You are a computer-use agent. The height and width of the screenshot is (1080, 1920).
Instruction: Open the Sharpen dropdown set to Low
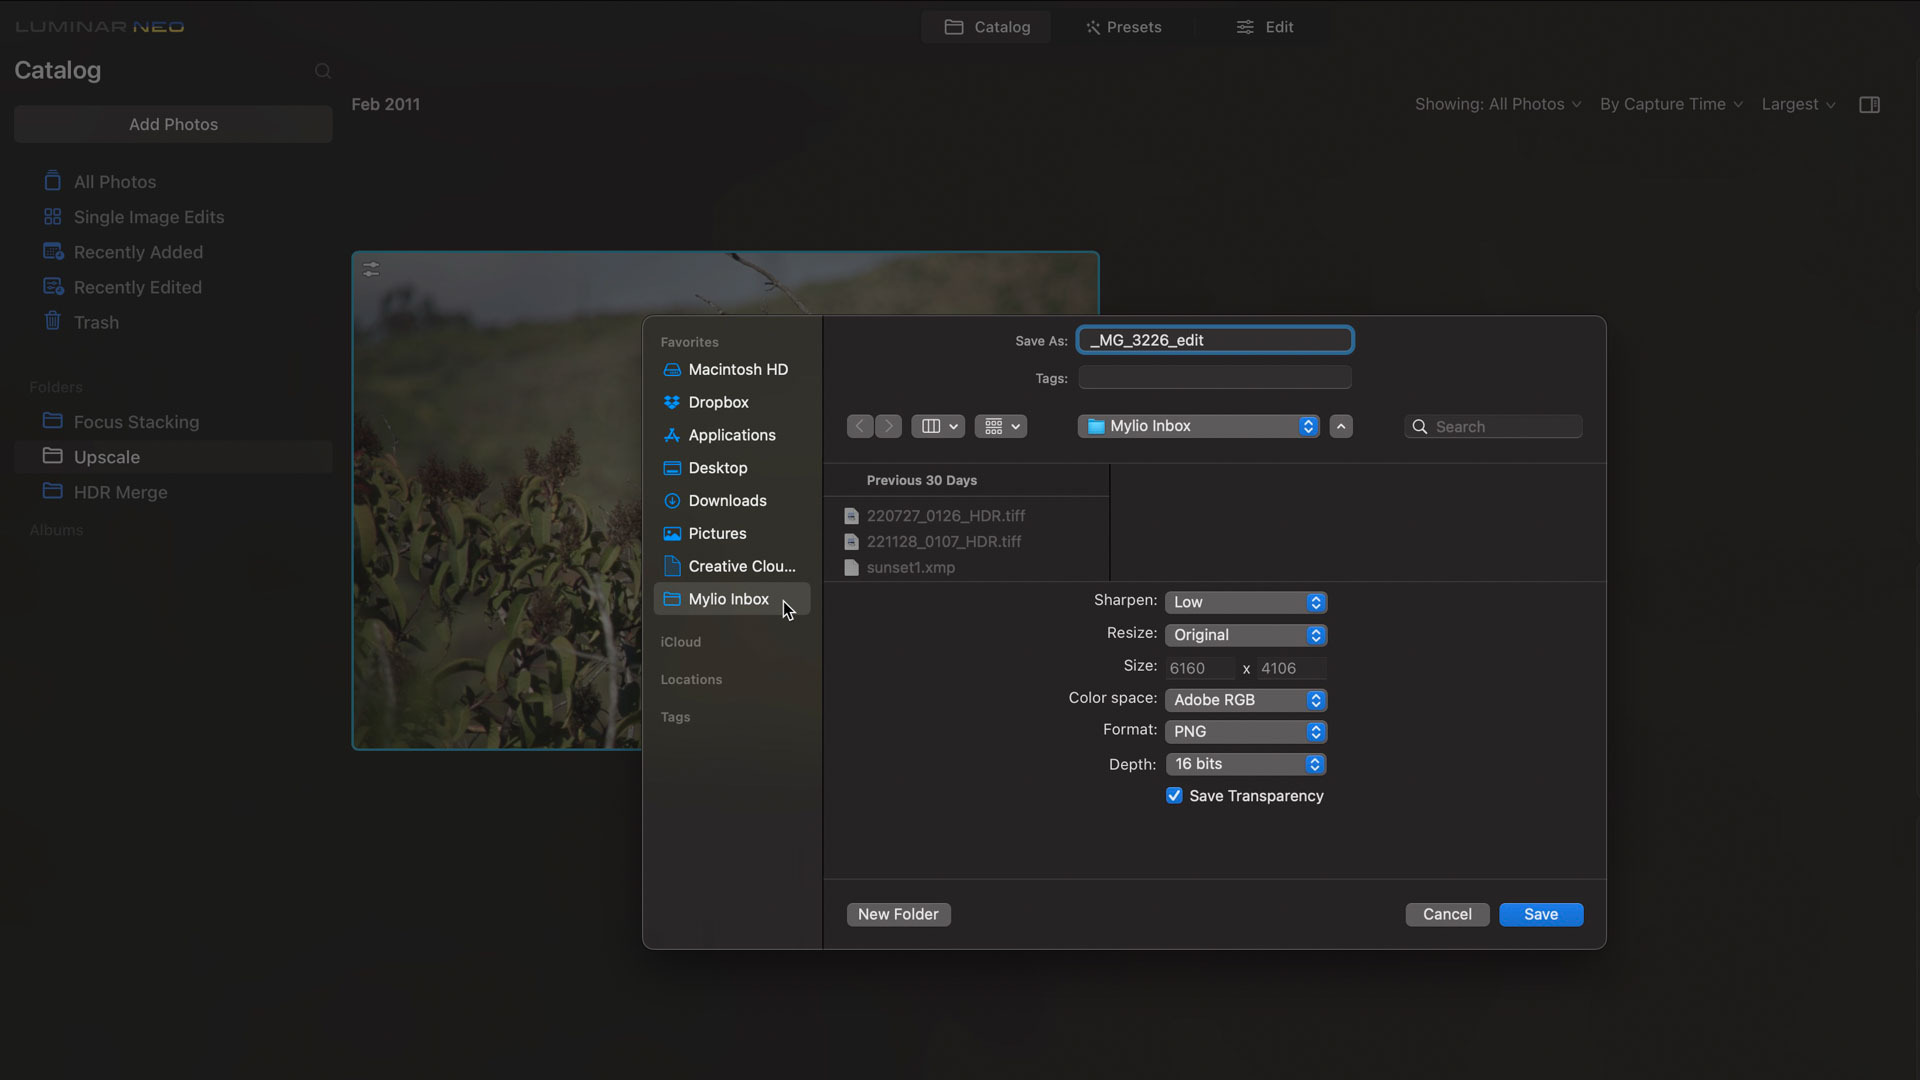click(1245, 602)
